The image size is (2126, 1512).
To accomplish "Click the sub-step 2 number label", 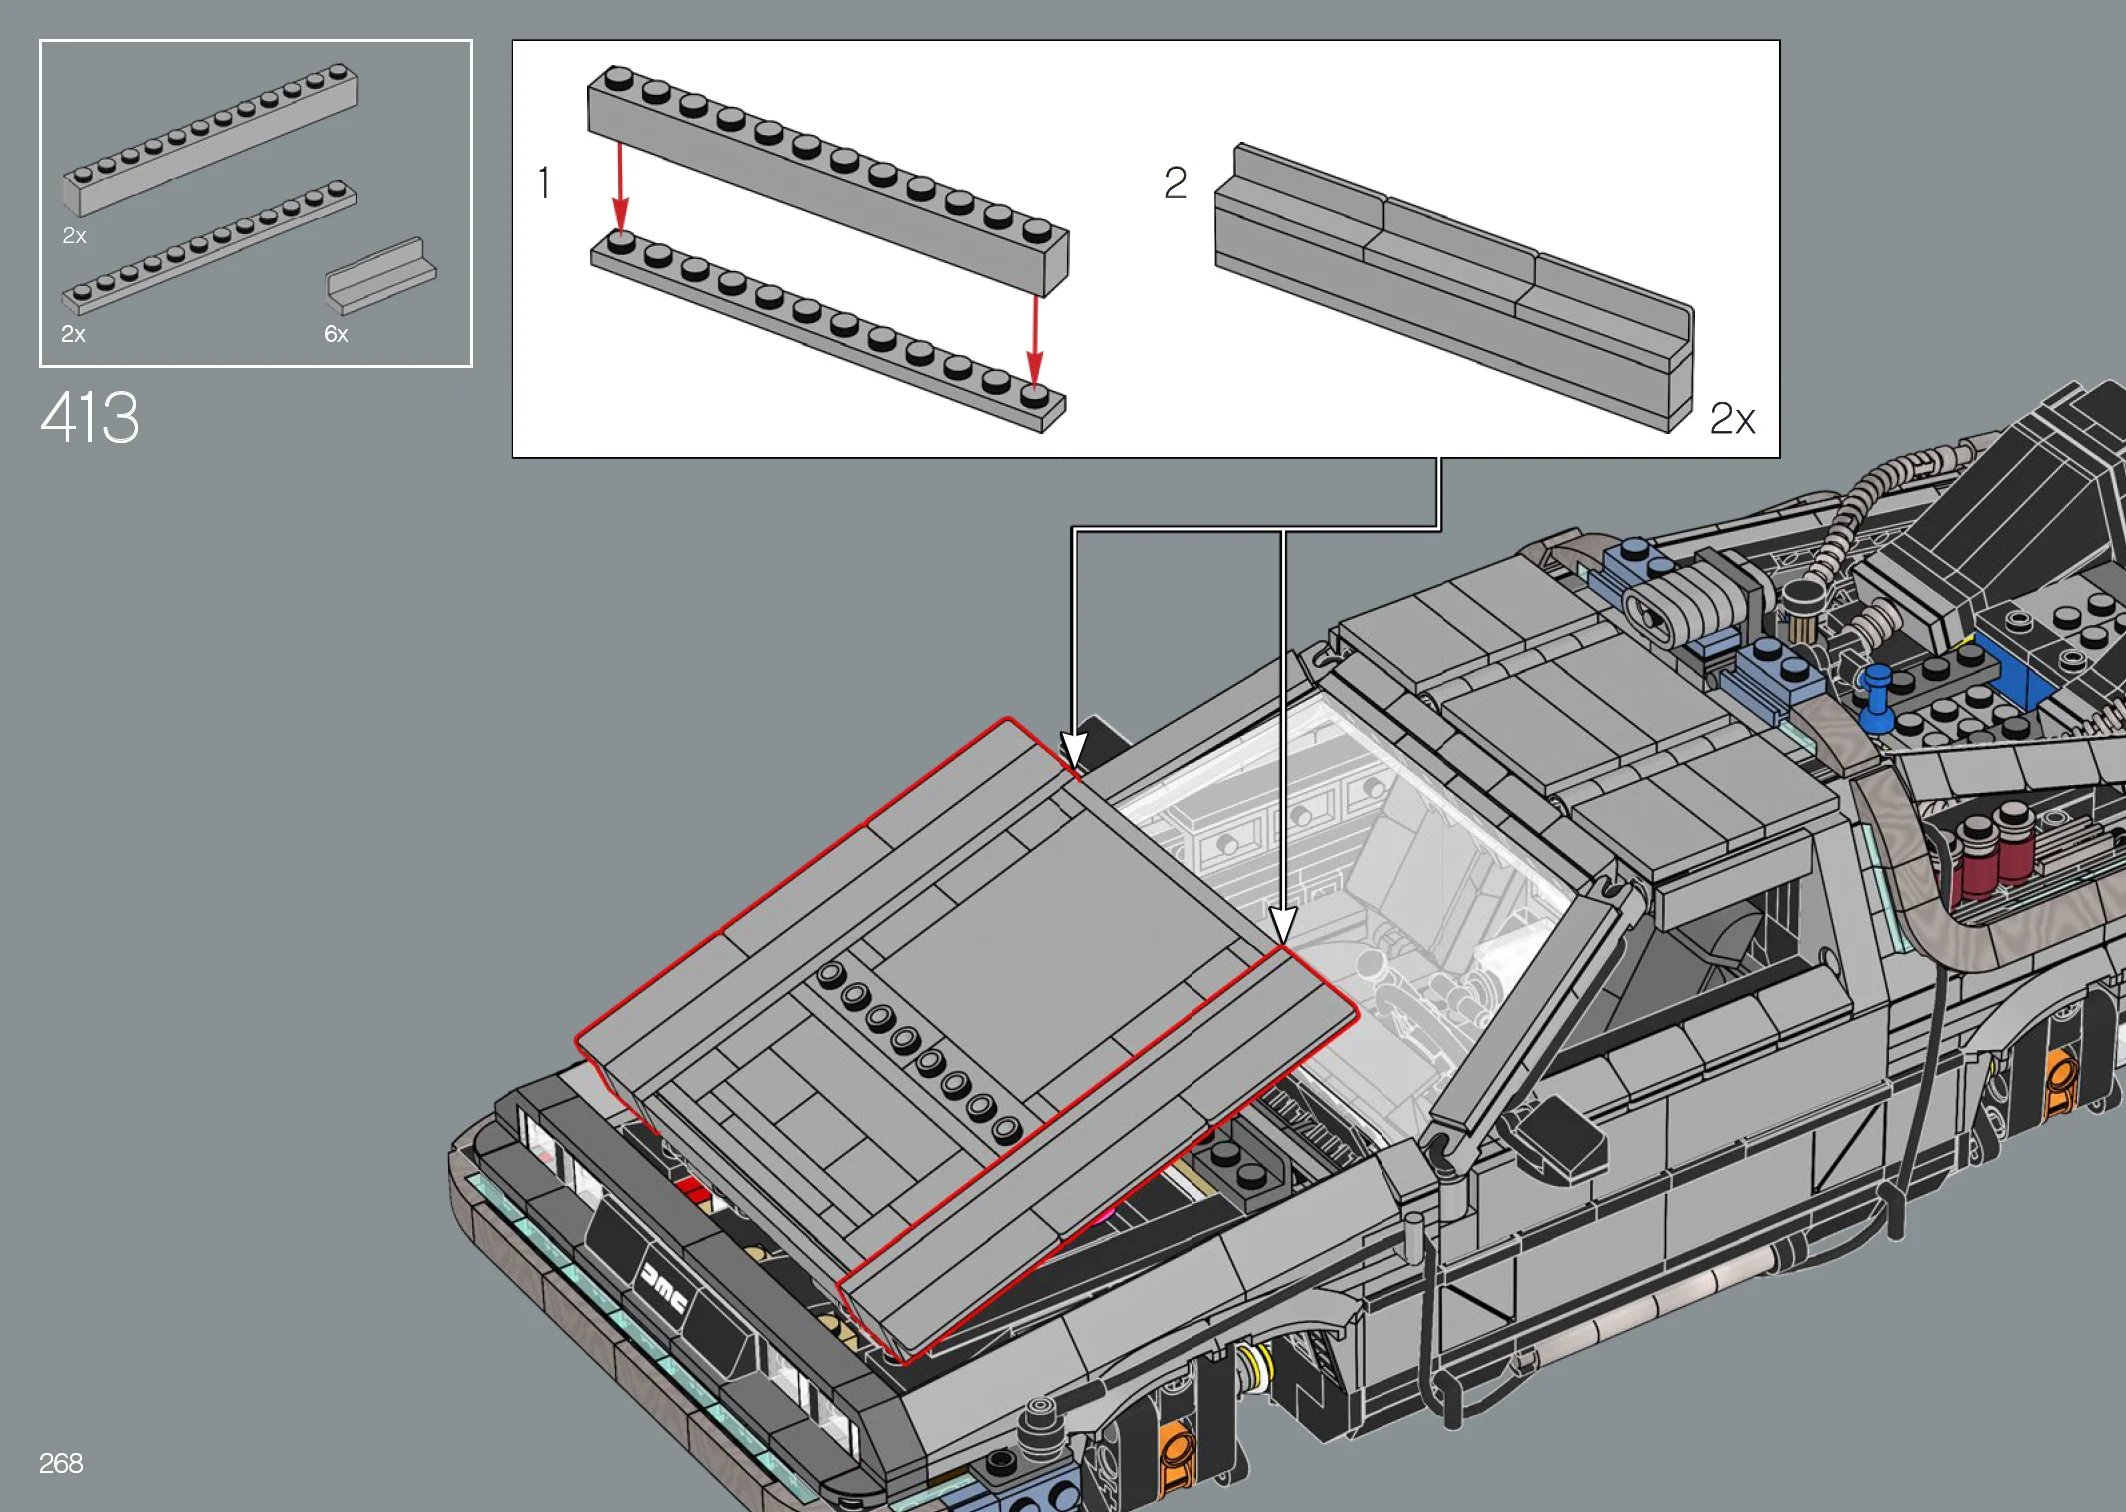I will coord(1176,183).
